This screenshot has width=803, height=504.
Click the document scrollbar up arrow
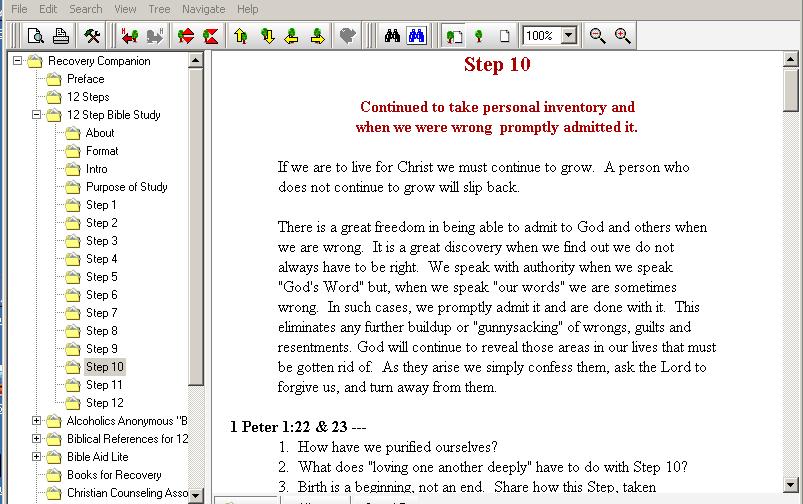[x=791, y=62]
